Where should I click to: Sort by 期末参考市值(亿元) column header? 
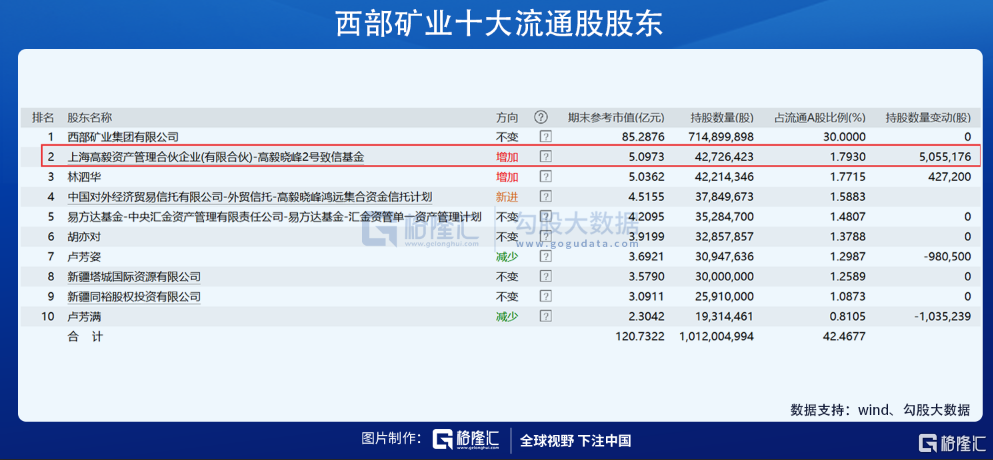coord(614,117)
